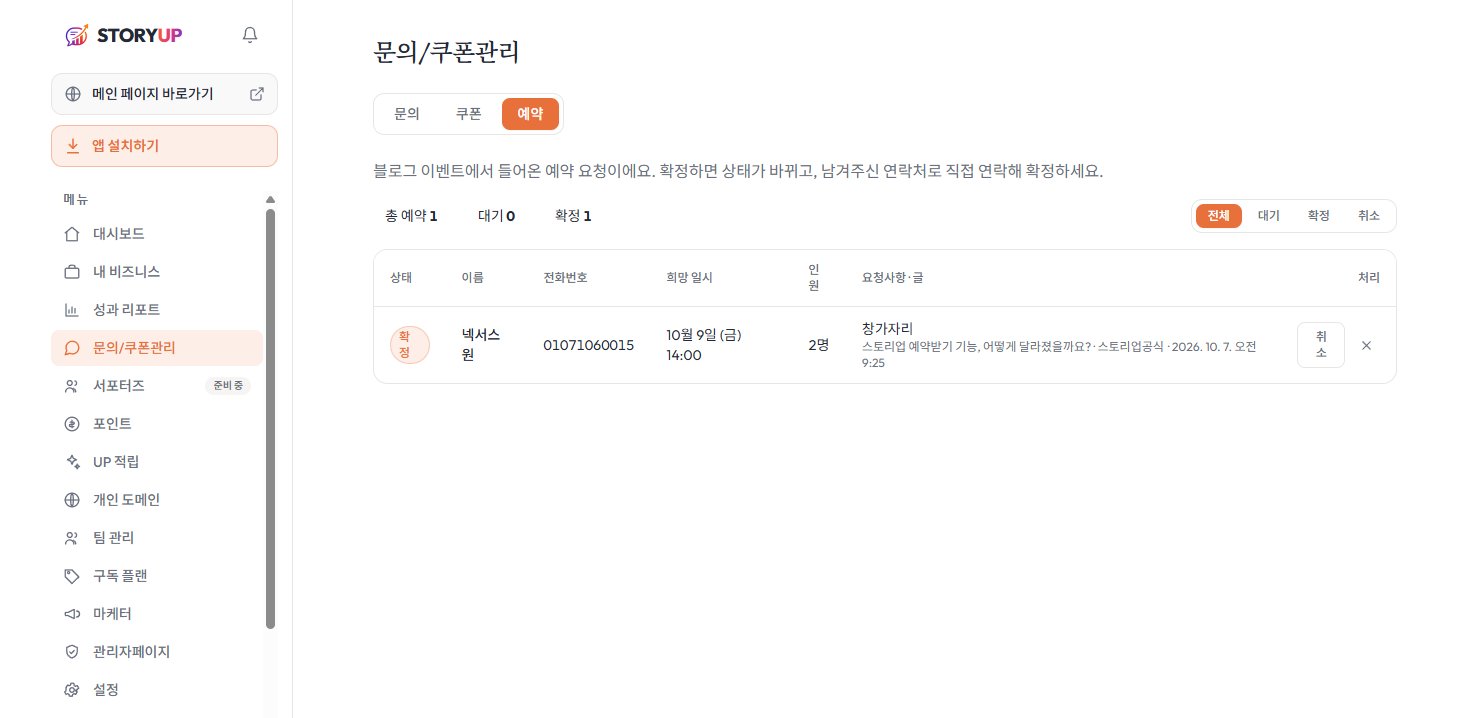1476x718 pixels.
Task: Open 성과 리포트 menu item
Action: (x=157, y=310)
